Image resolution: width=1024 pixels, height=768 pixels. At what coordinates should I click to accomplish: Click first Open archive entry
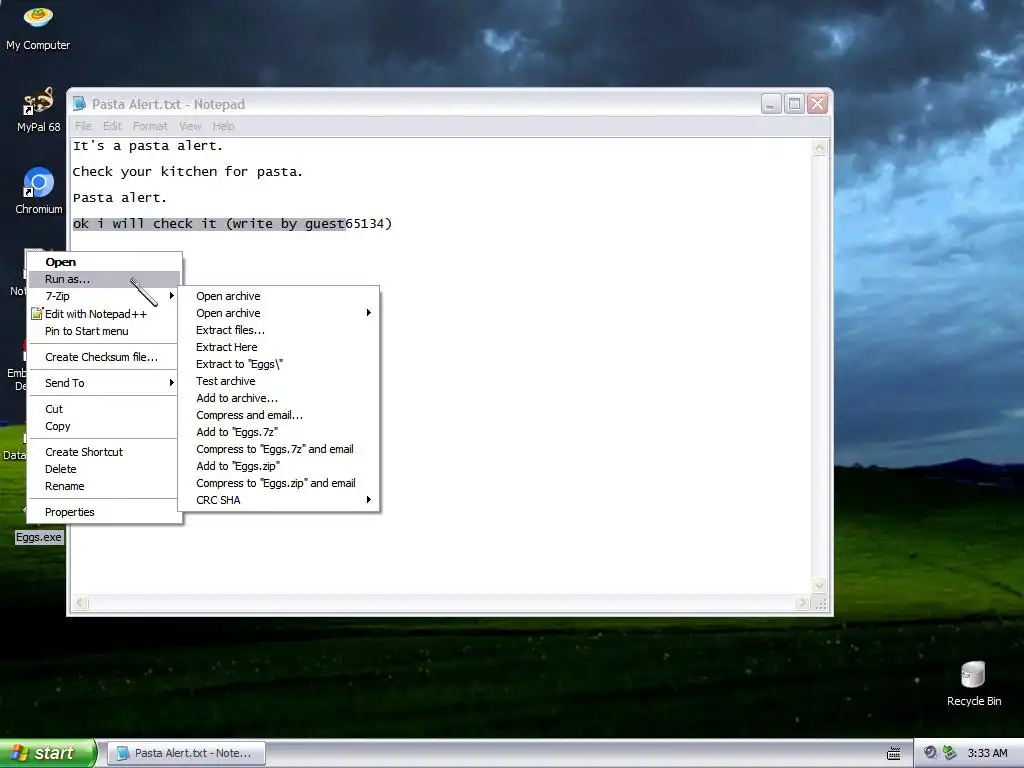[279, 296]
